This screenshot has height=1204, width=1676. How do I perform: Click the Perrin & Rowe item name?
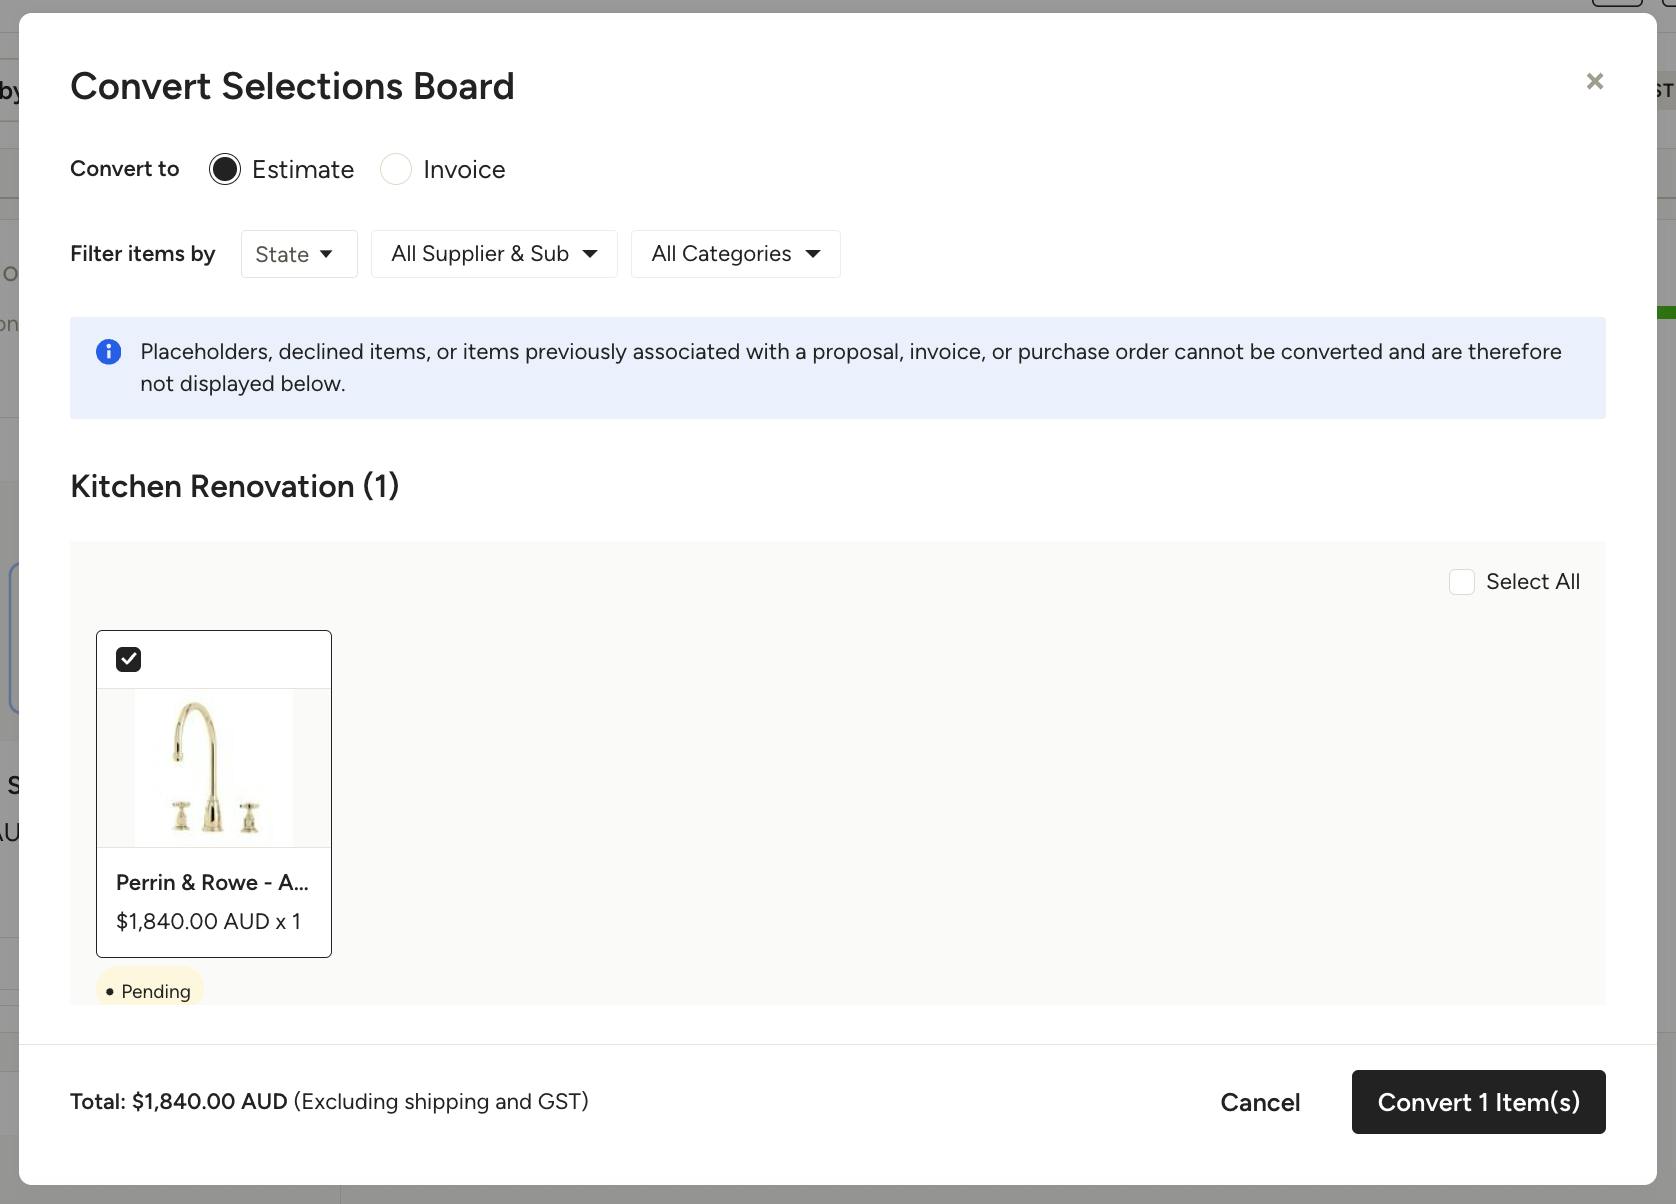(212, 882)
